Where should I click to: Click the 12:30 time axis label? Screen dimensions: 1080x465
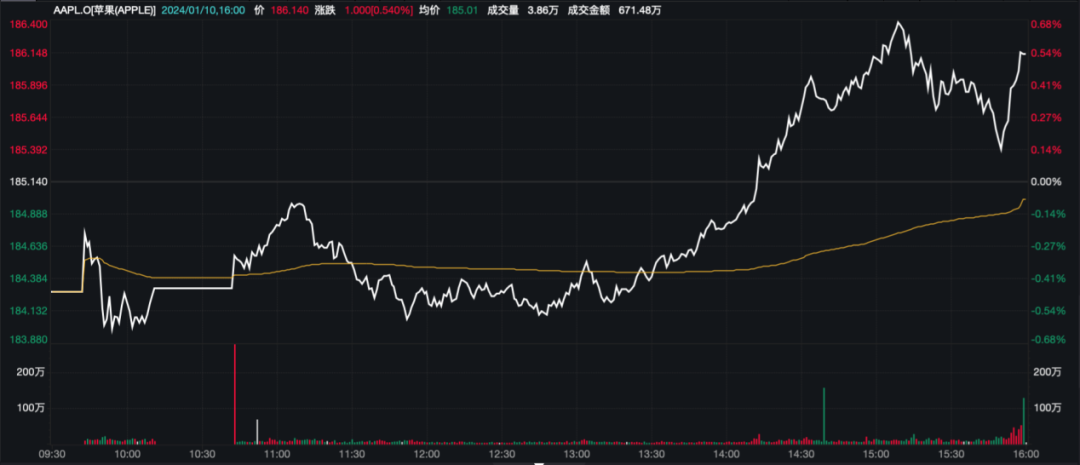501,455
